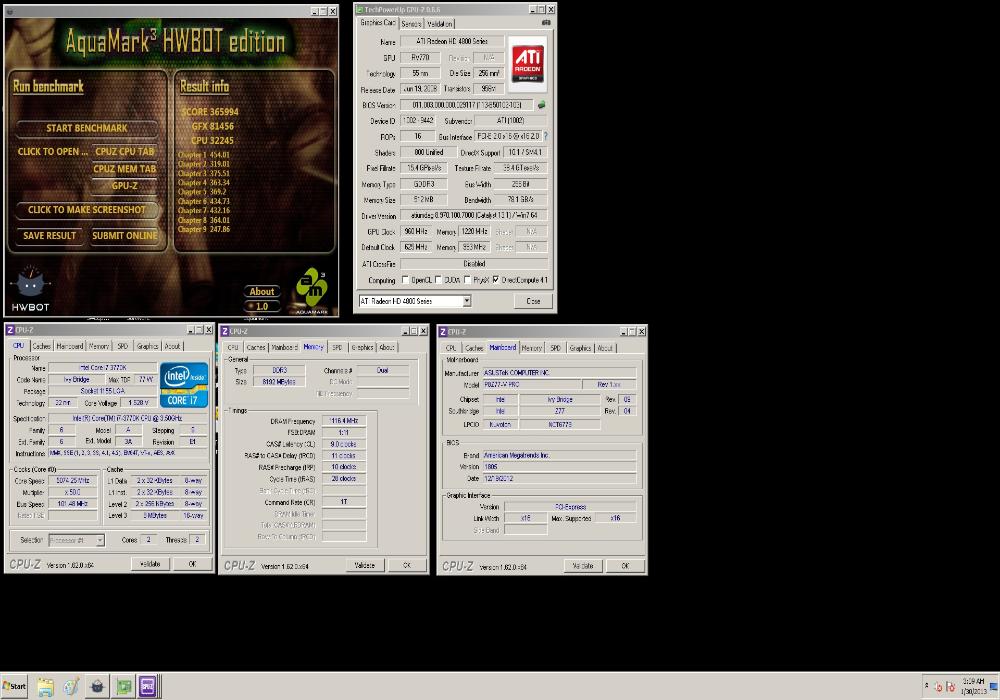Screen dimensions: 1000x700
Task: Click SUBMIT ONLINE in AquaMark
Action: (x=124, y=236)
